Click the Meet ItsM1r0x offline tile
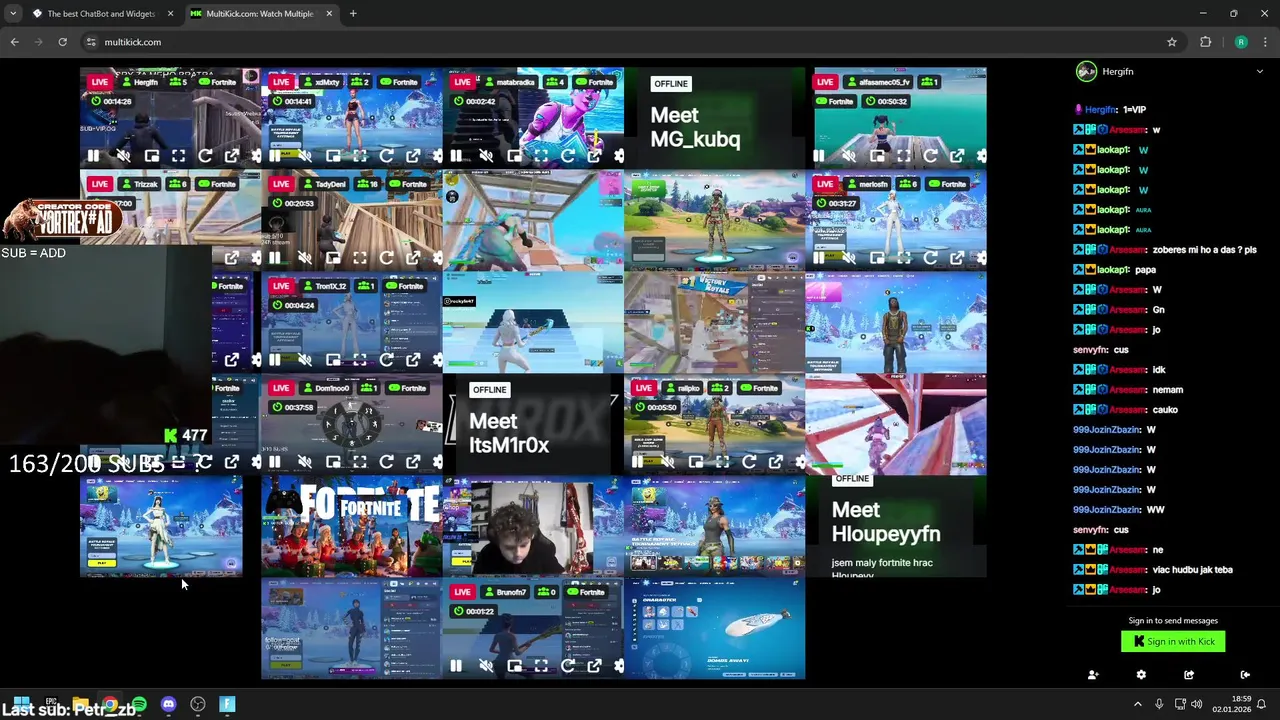 533,424
